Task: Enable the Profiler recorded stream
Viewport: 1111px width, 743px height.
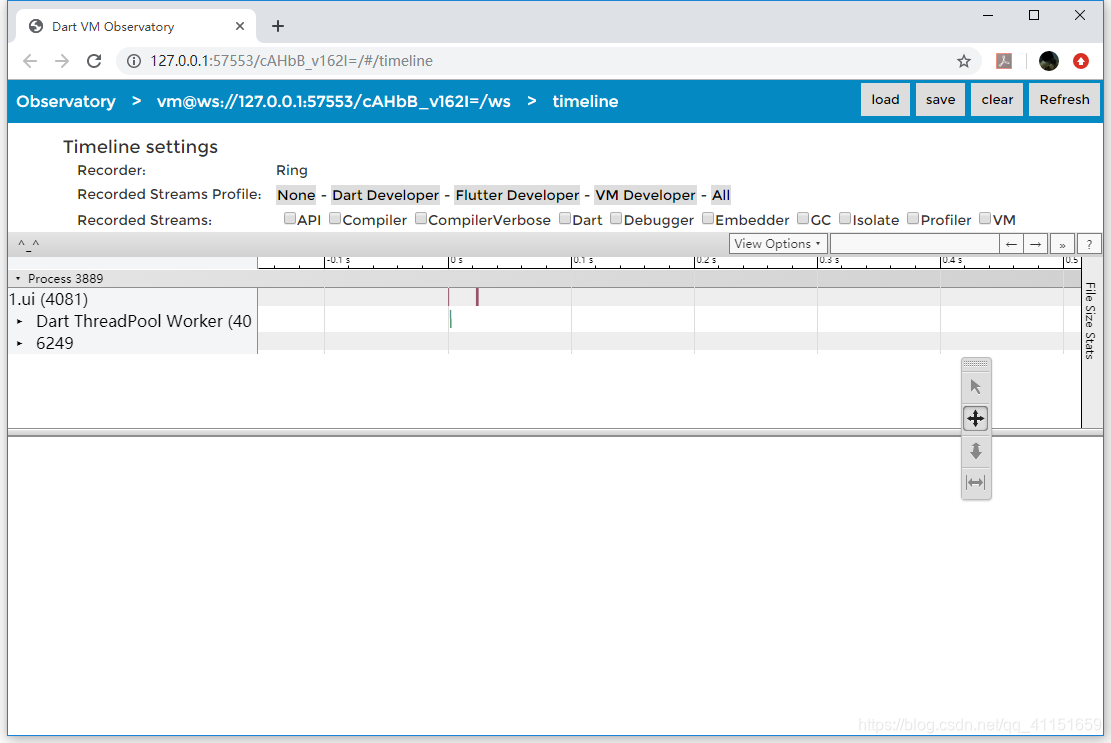Action: point(913,218)
